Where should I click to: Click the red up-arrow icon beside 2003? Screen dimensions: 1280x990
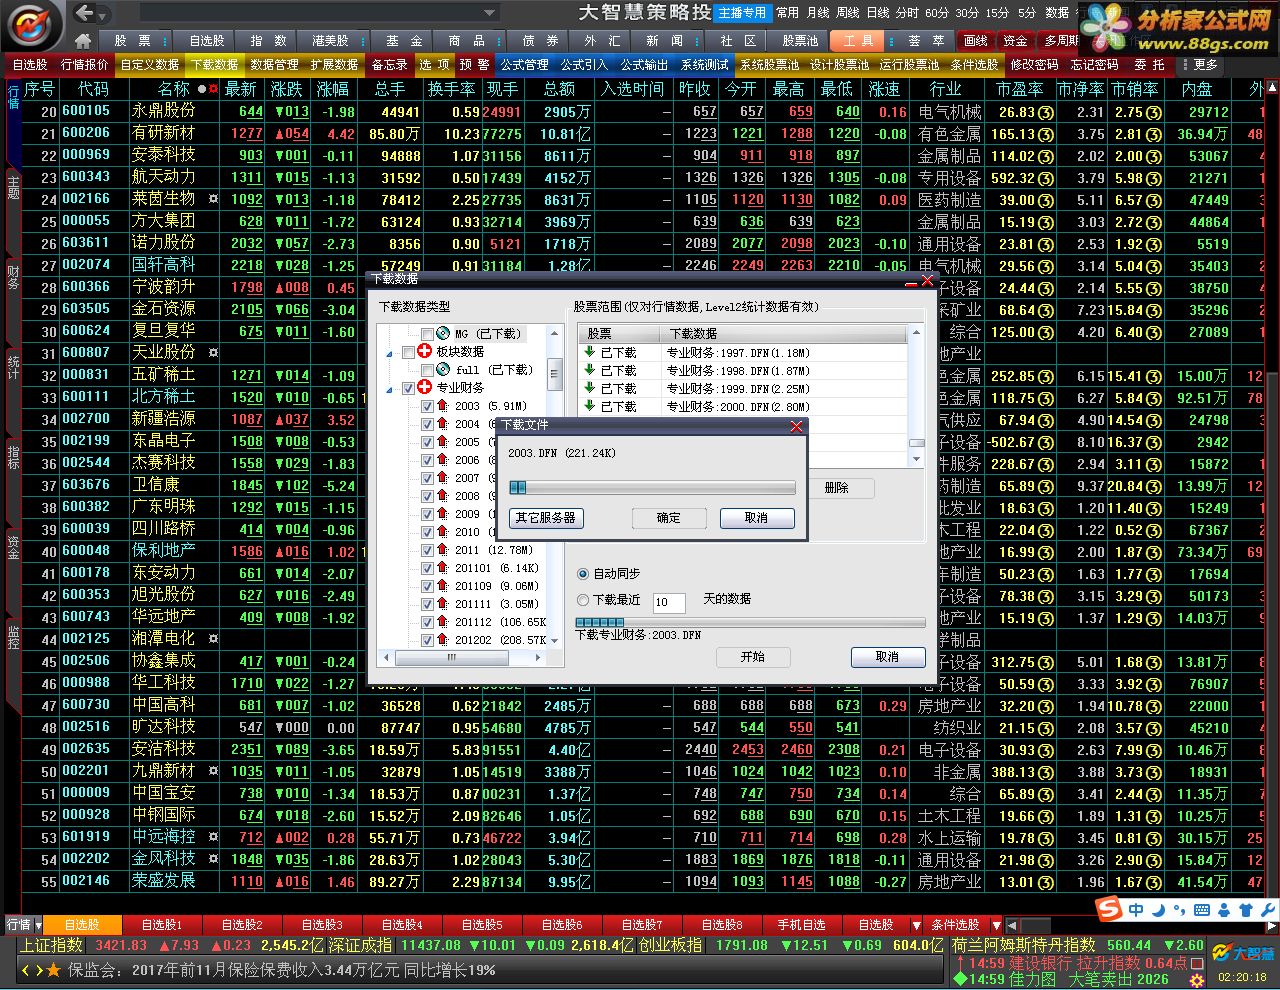442,406
